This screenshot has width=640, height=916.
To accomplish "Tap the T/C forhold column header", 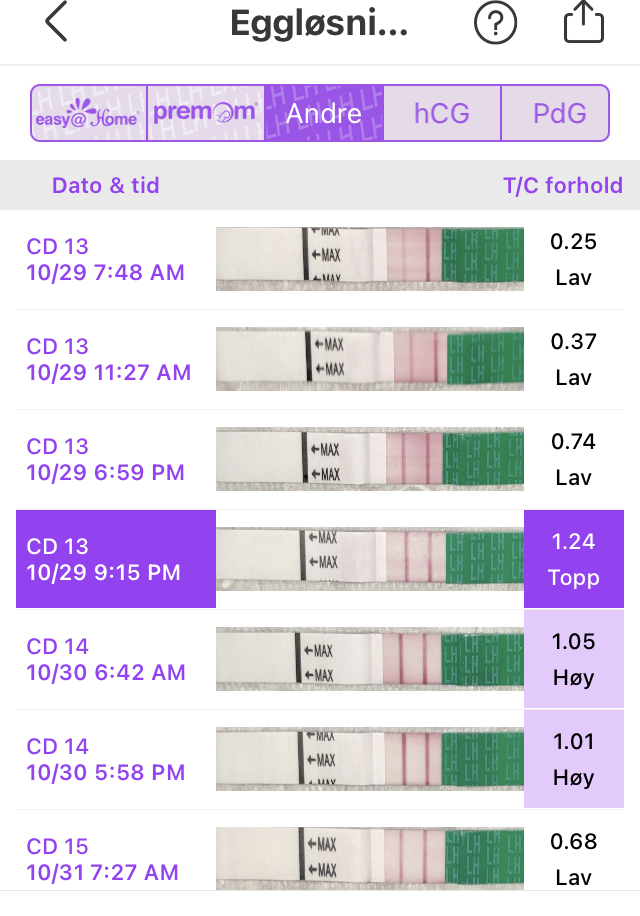I will [562, 185].
